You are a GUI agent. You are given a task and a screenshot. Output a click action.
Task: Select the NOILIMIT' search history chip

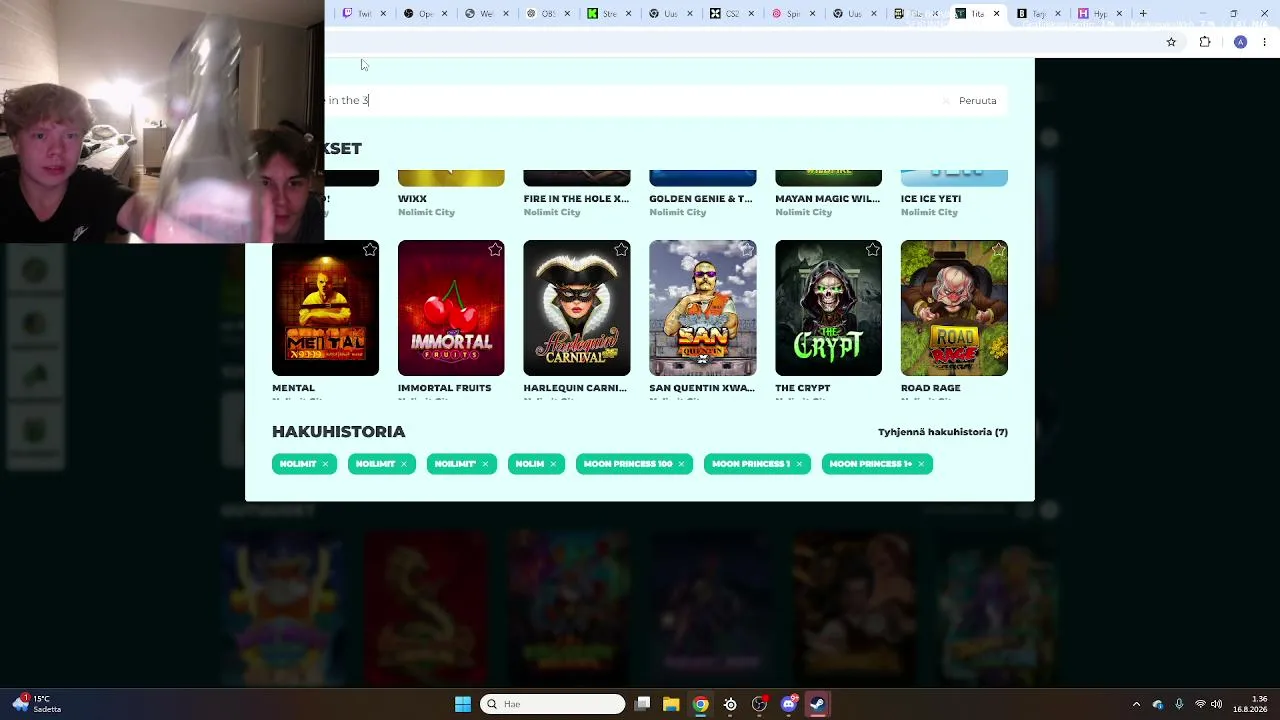(455, 464)
